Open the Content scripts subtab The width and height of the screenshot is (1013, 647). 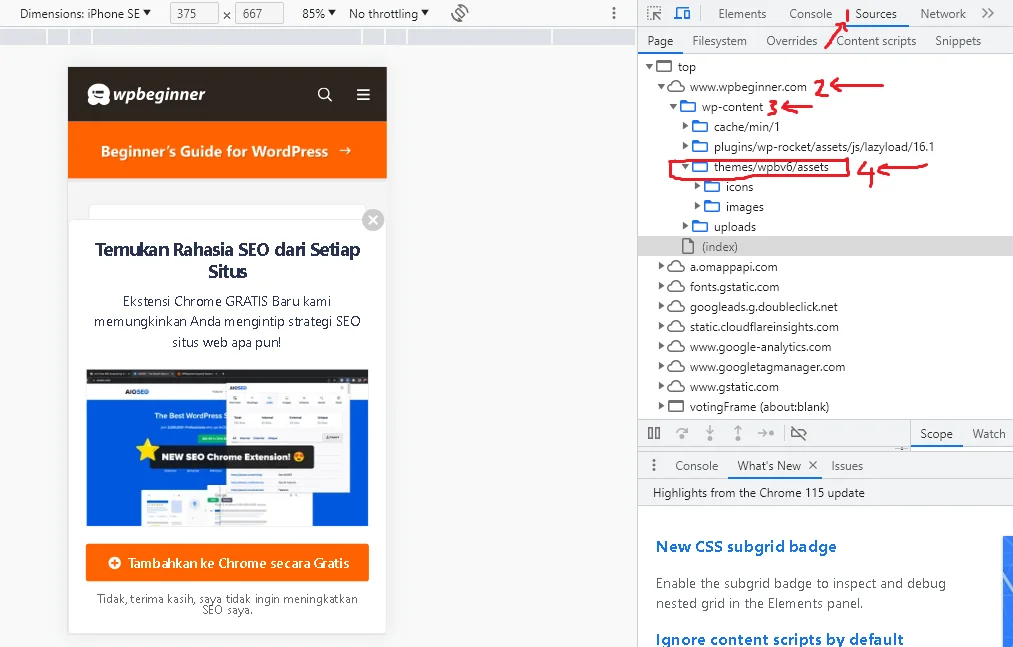click(876, 41)
